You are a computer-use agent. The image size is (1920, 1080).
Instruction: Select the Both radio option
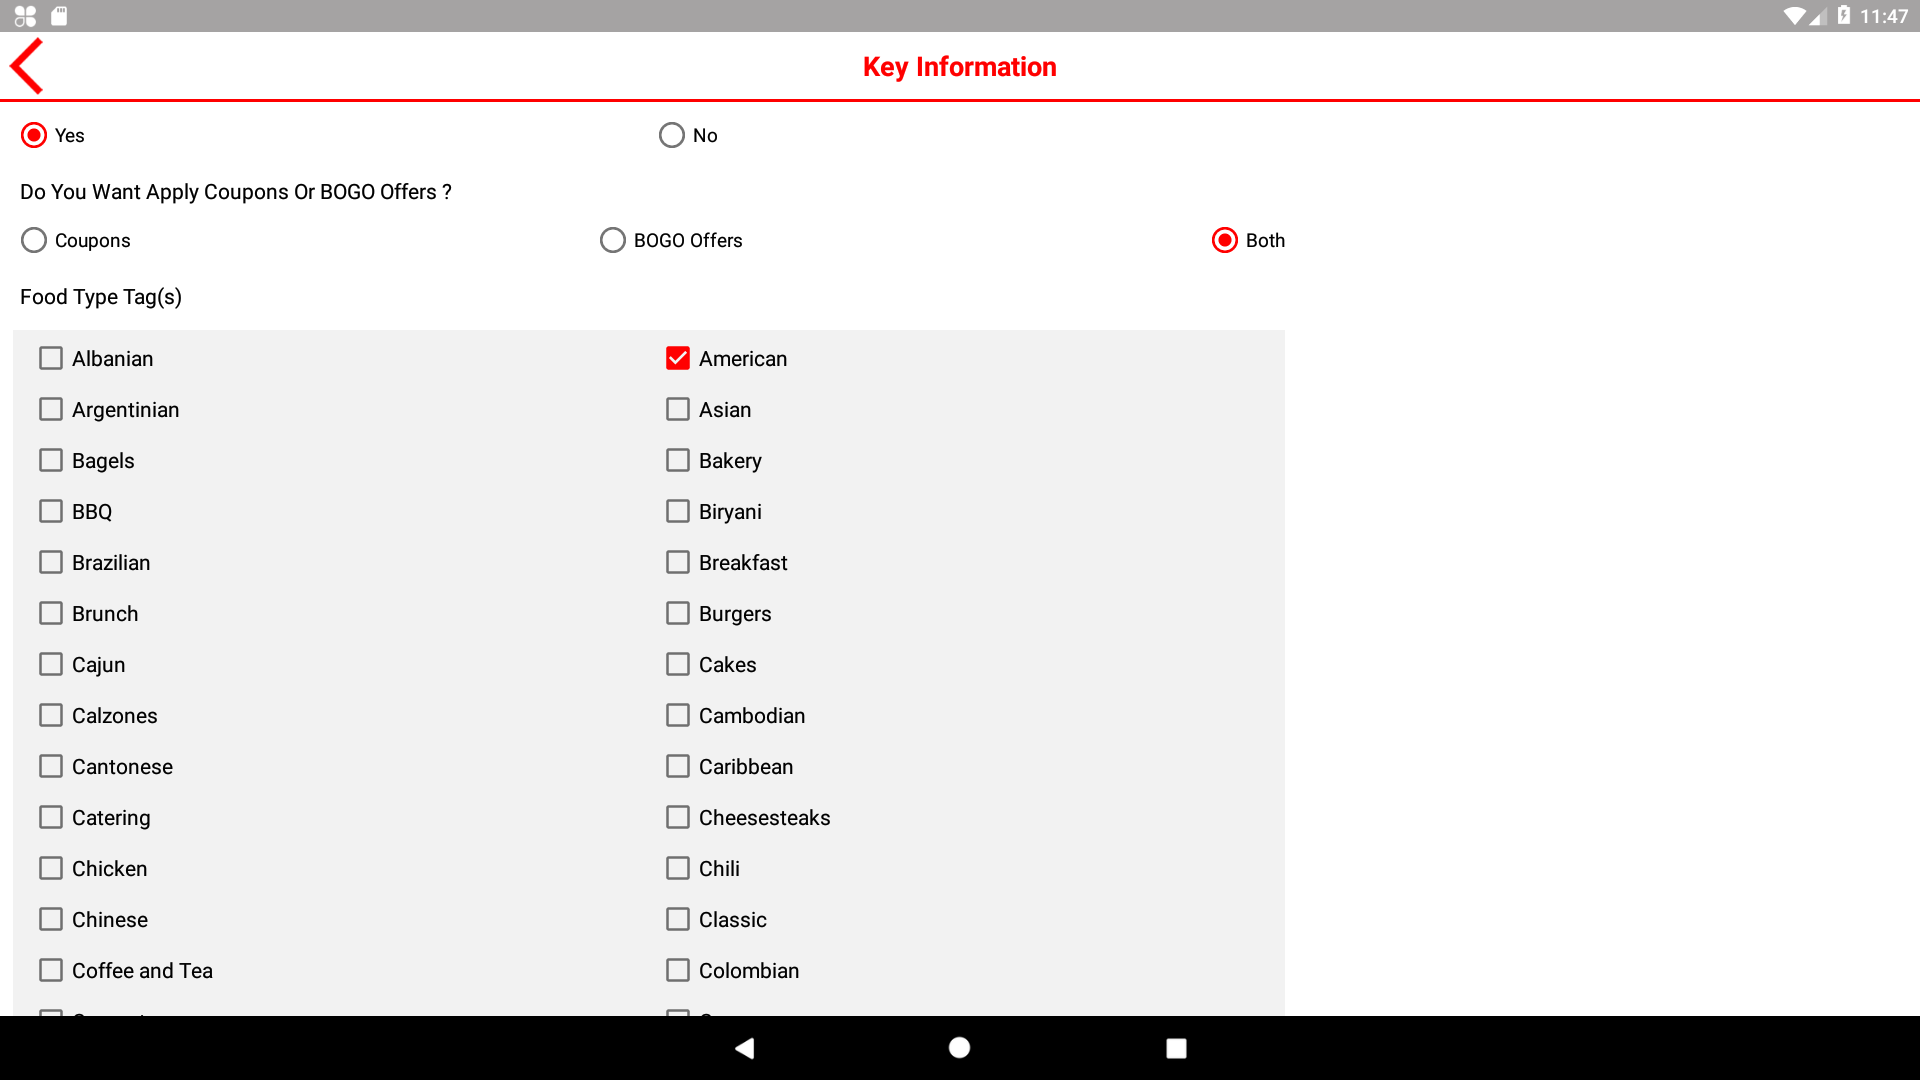(x=1225, y=240)
